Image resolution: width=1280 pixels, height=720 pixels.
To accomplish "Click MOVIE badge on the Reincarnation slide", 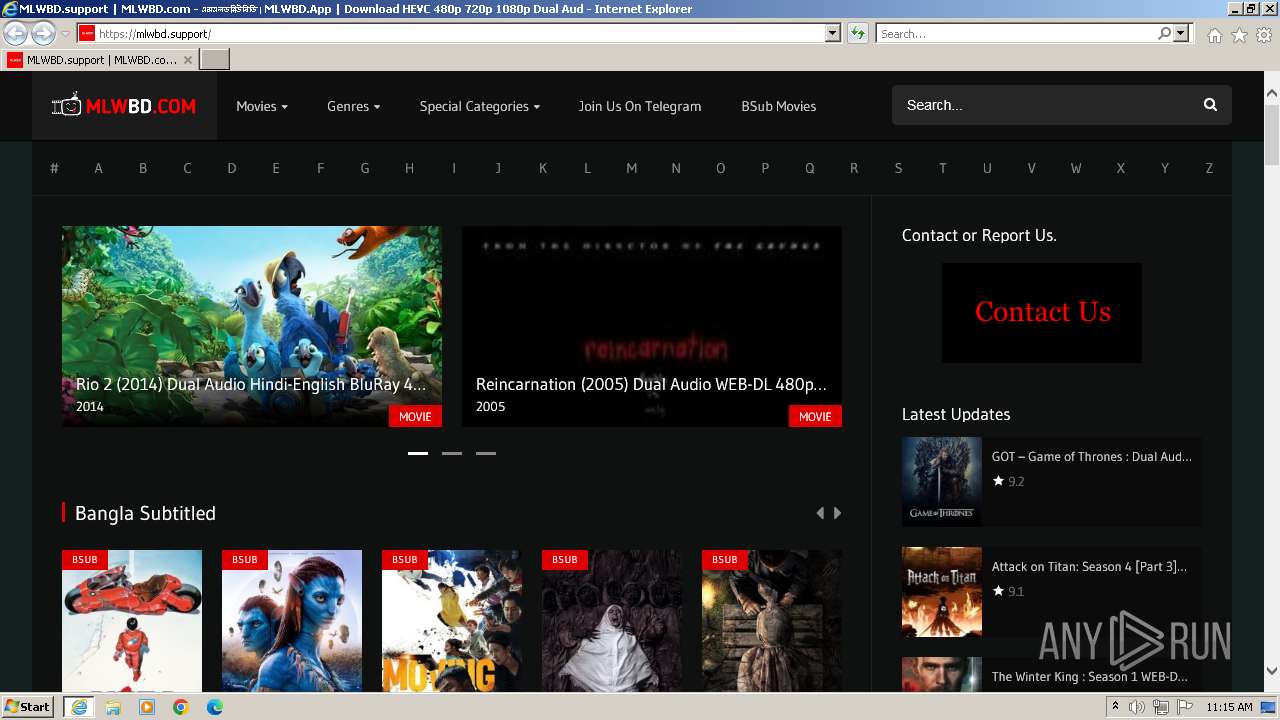I will point(815,416).
